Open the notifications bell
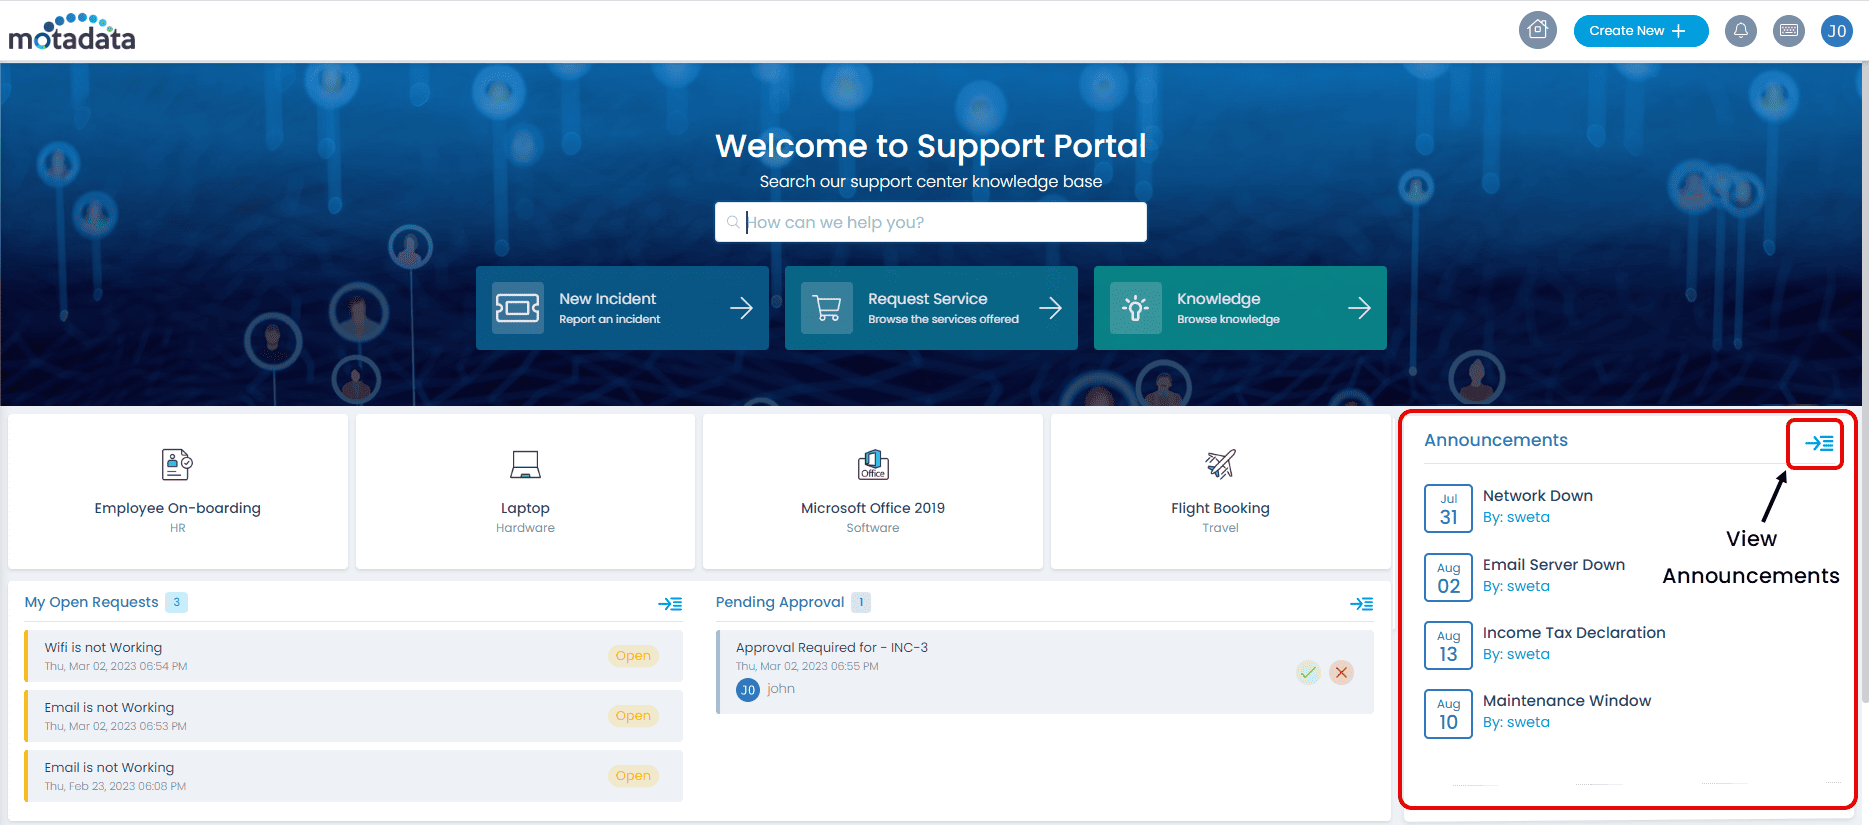The width and height of the screenshot is (1869, 825). (x=1741, y=31)
